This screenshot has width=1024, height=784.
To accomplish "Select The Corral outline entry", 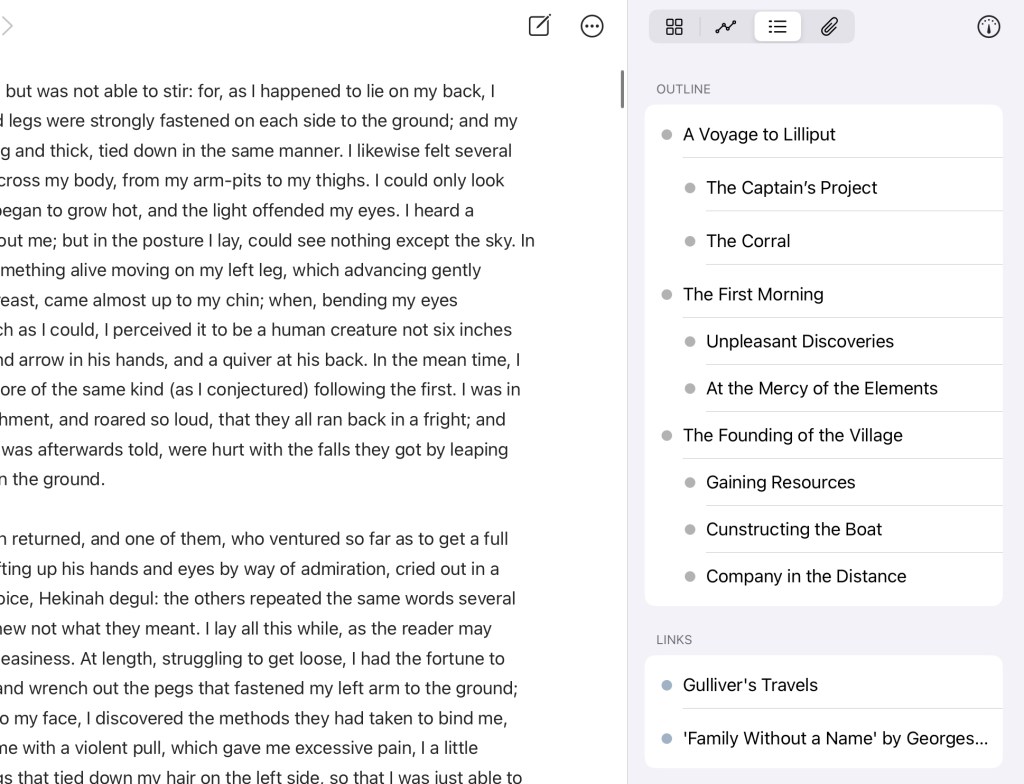I will point(748,241).
